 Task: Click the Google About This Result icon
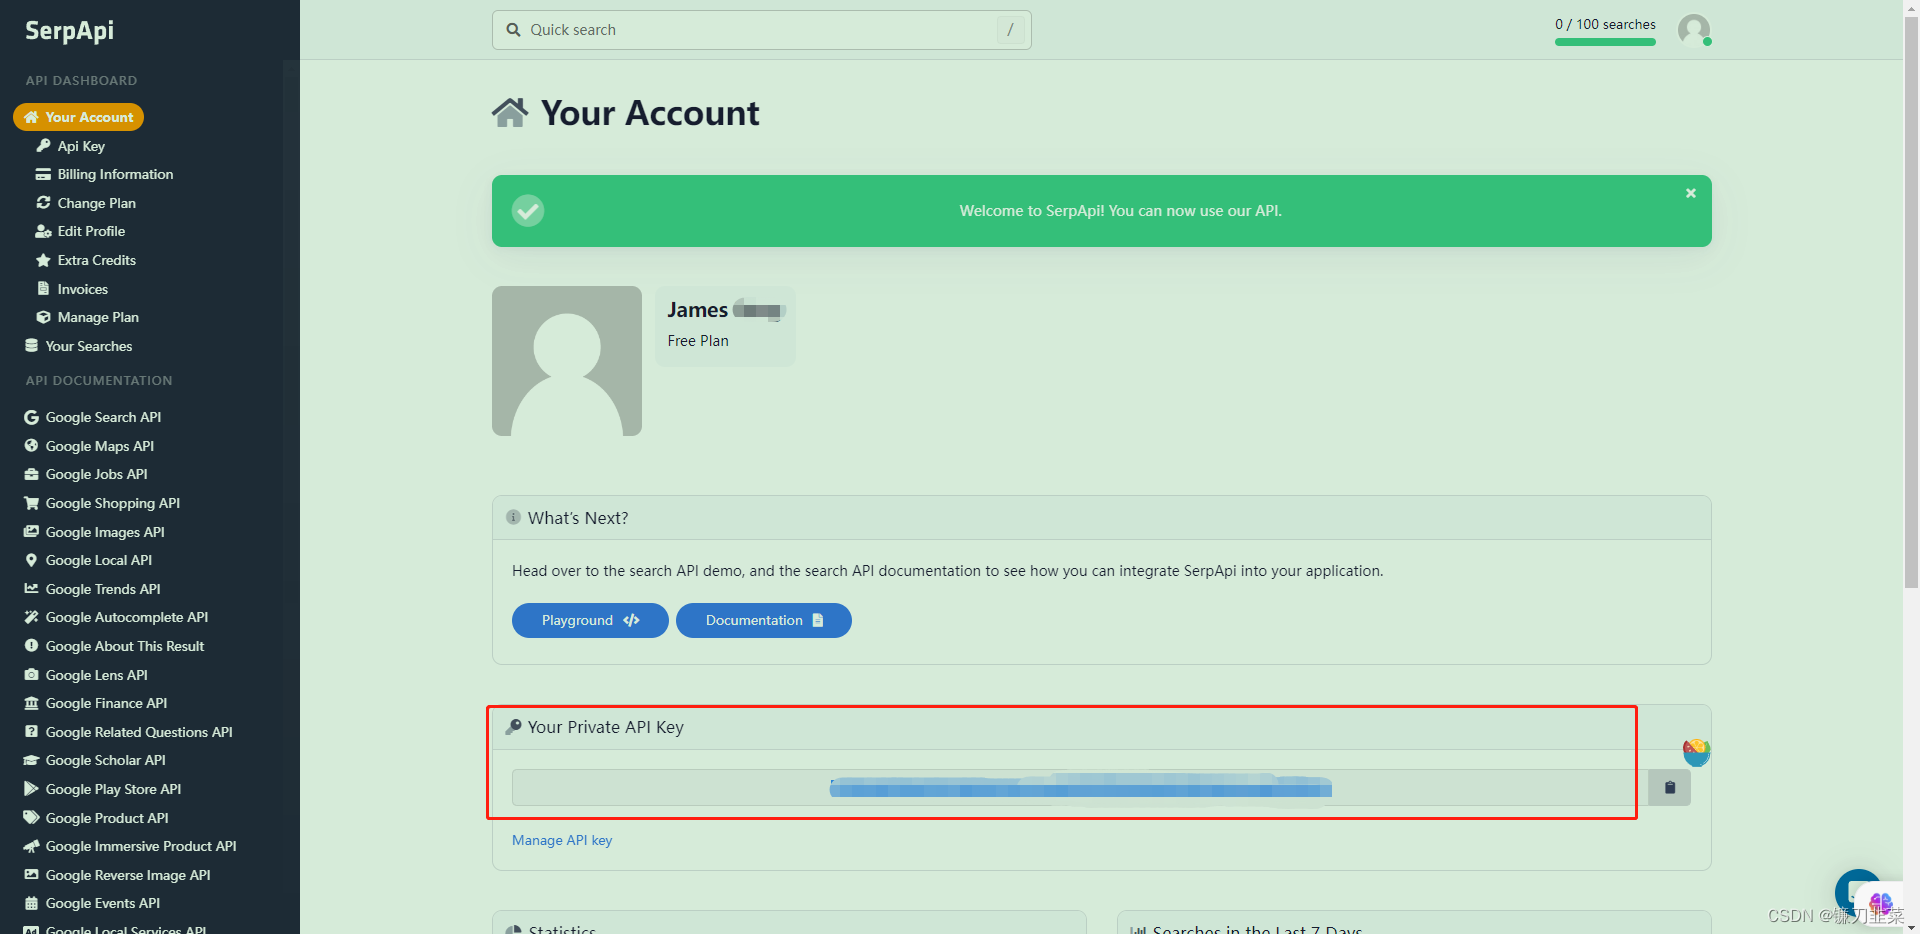(x=31, y=646)
